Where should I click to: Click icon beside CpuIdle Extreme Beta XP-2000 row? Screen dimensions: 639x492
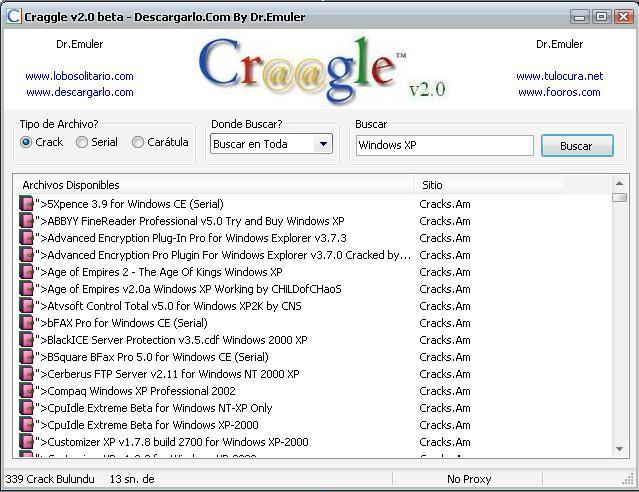(26, 425)
